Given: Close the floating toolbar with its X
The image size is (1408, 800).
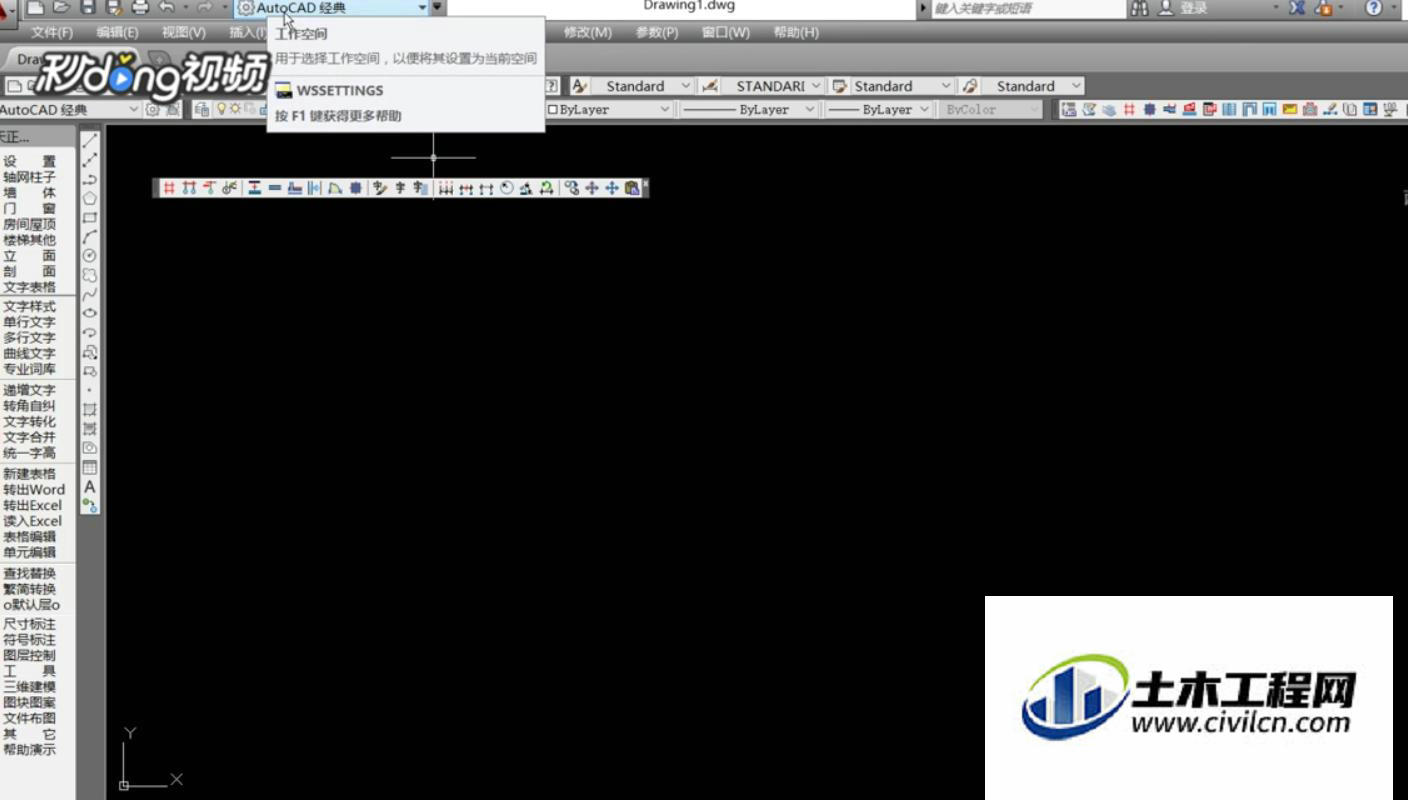Looking at the screenshot, I should 646,182.
